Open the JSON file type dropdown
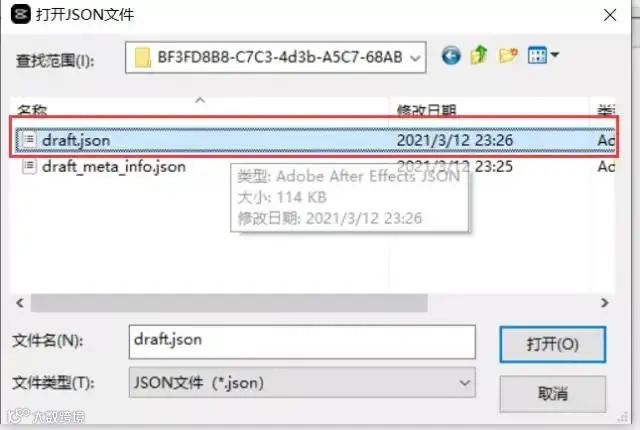640x430 pixels. tap(302, 383)
